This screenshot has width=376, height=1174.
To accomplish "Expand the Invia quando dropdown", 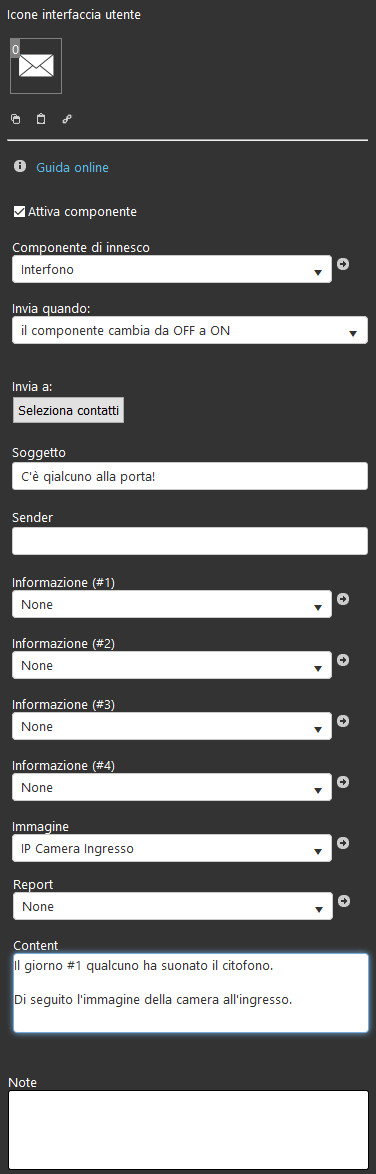I will coord(189,330).
